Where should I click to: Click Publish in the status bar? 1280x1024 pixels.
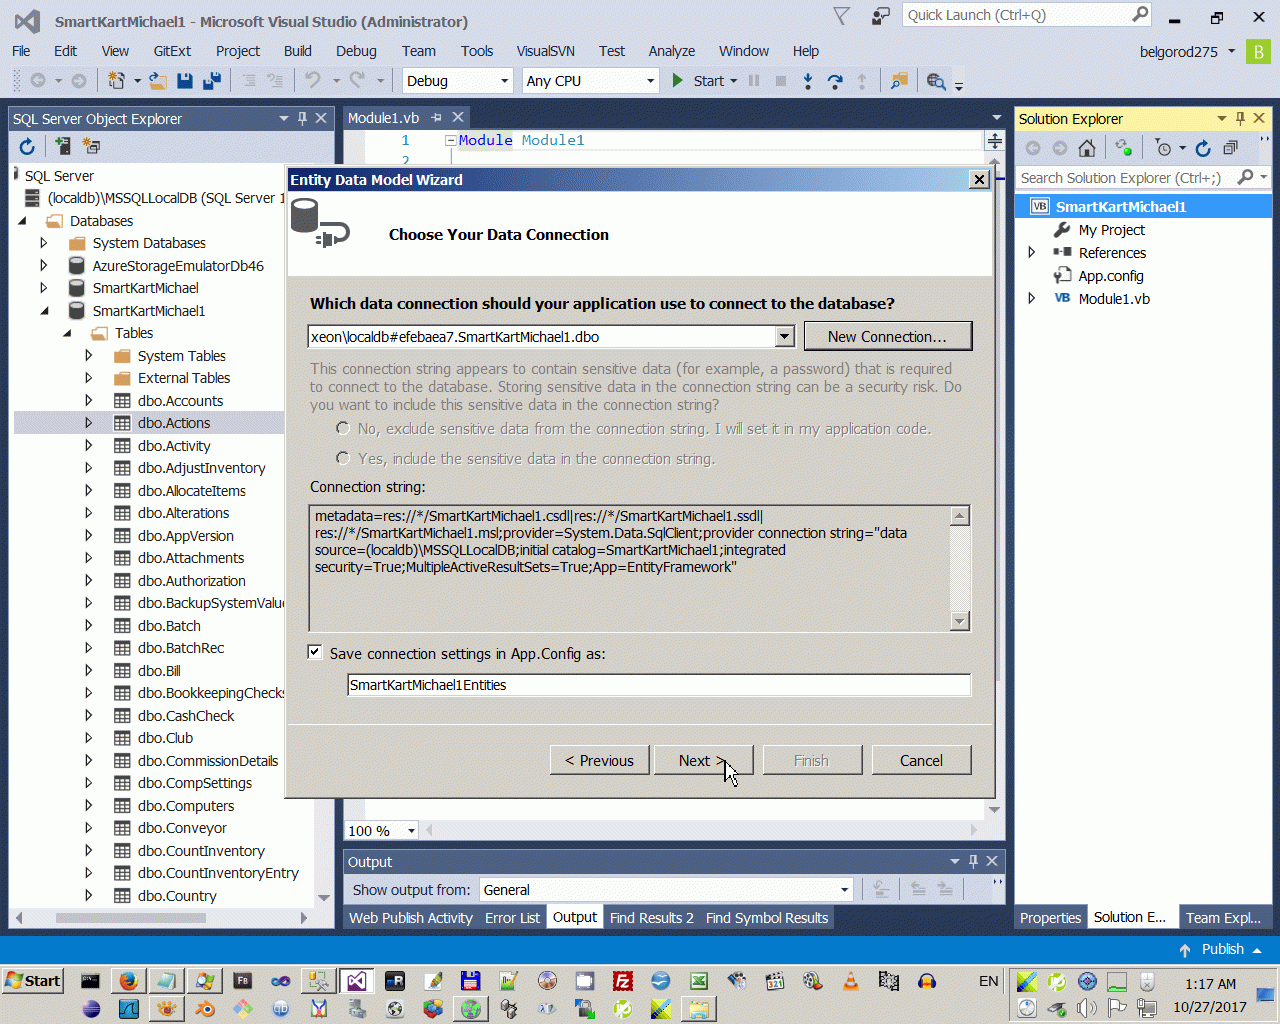(1220, 949)
